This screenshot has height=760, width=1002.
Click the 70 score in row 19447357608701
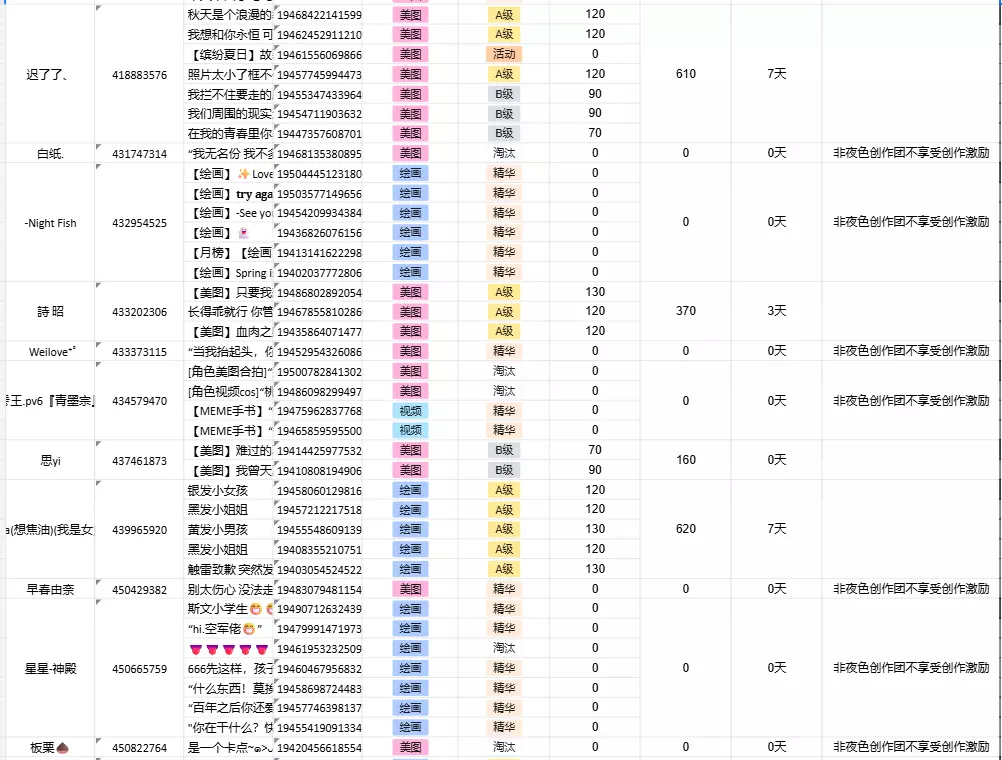pyautogui.click(x=594, y=133)
